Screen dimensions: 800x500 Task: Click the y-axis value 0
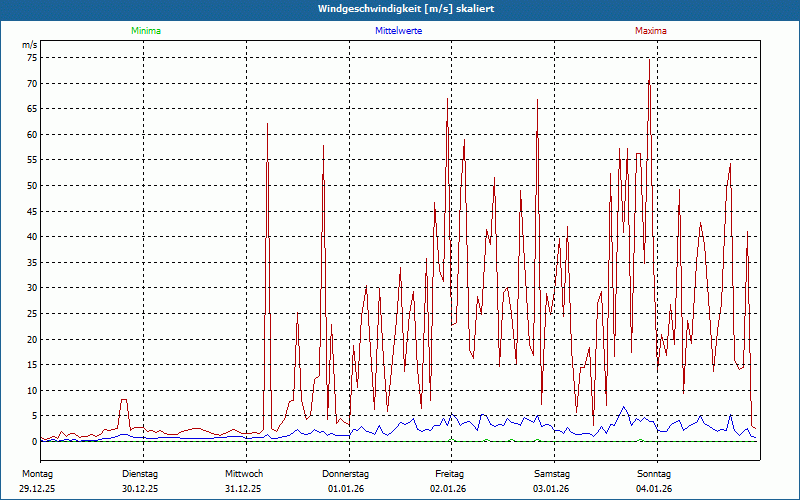click(35, 442)
